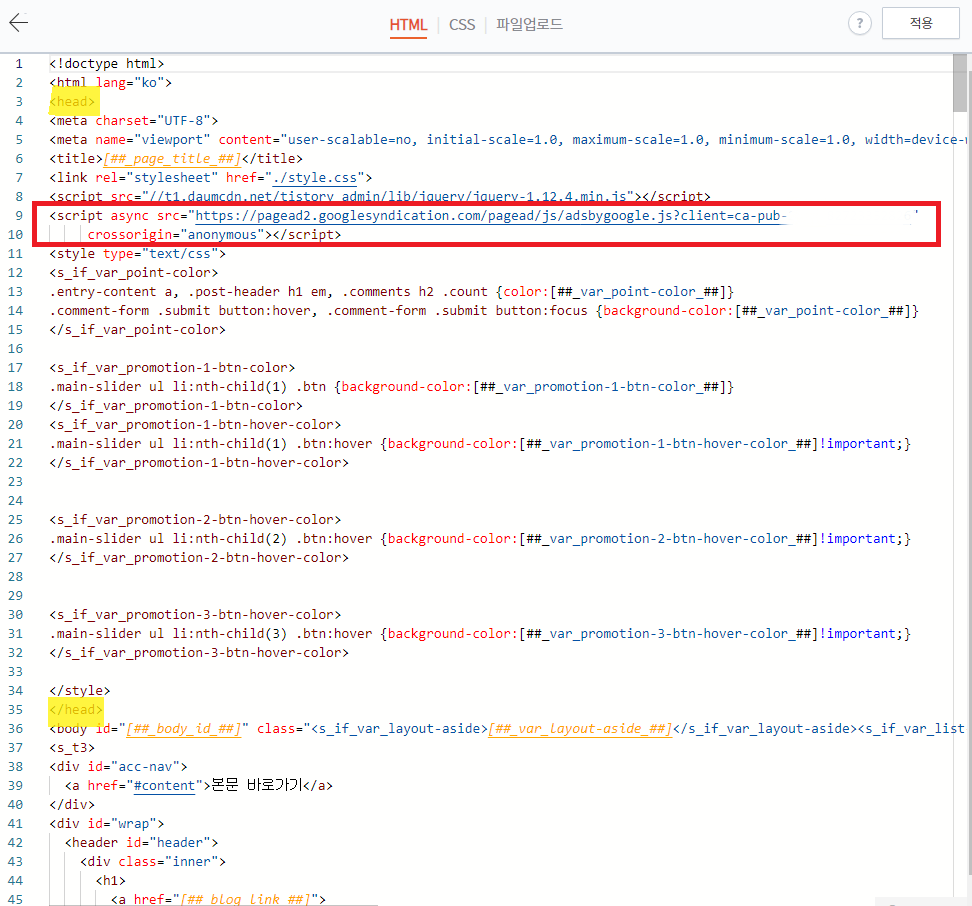
Task: Click the <div id="wrap"> line
Action: click(x=107, y=824)
